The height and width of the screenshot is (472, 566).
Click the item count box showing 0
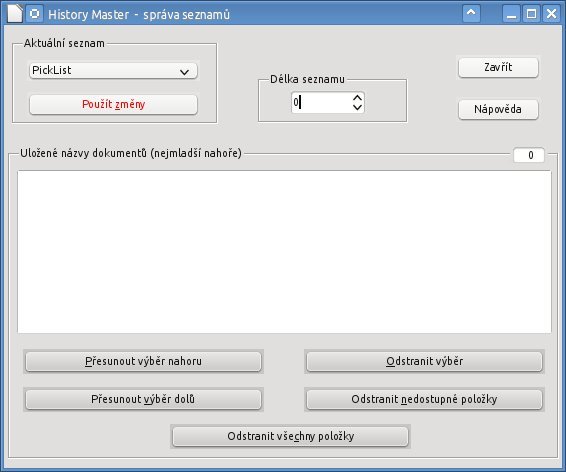(529, 155)
